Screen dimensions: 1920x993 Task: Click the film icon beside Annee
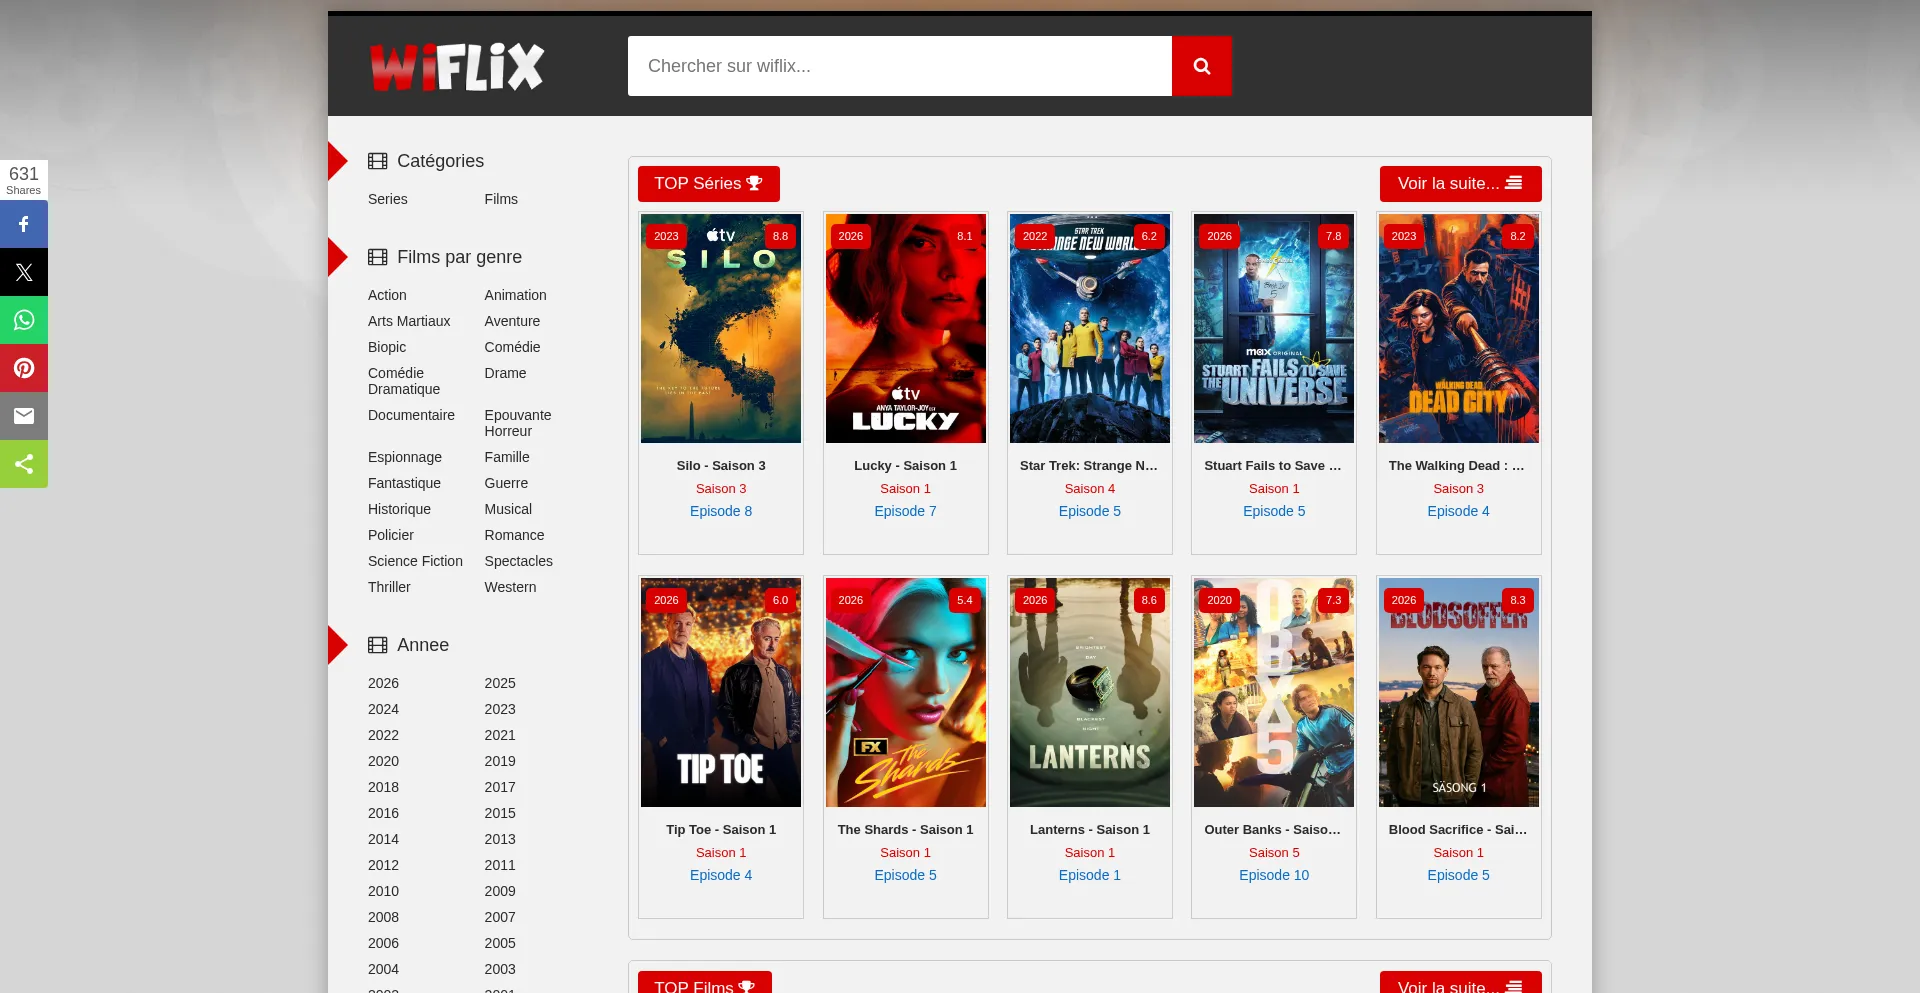click(x=377, y=645)
